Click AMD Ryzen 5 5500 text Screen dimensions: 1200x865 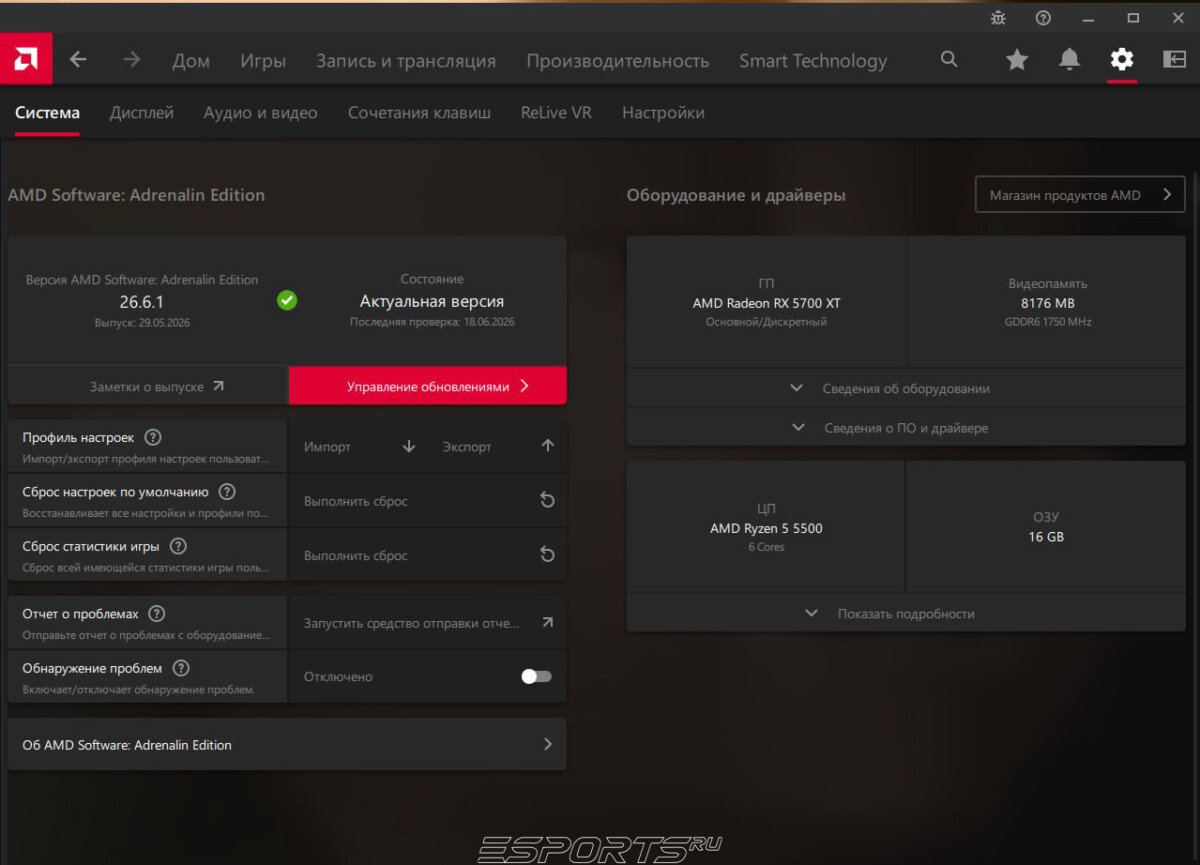coord(766,528)
